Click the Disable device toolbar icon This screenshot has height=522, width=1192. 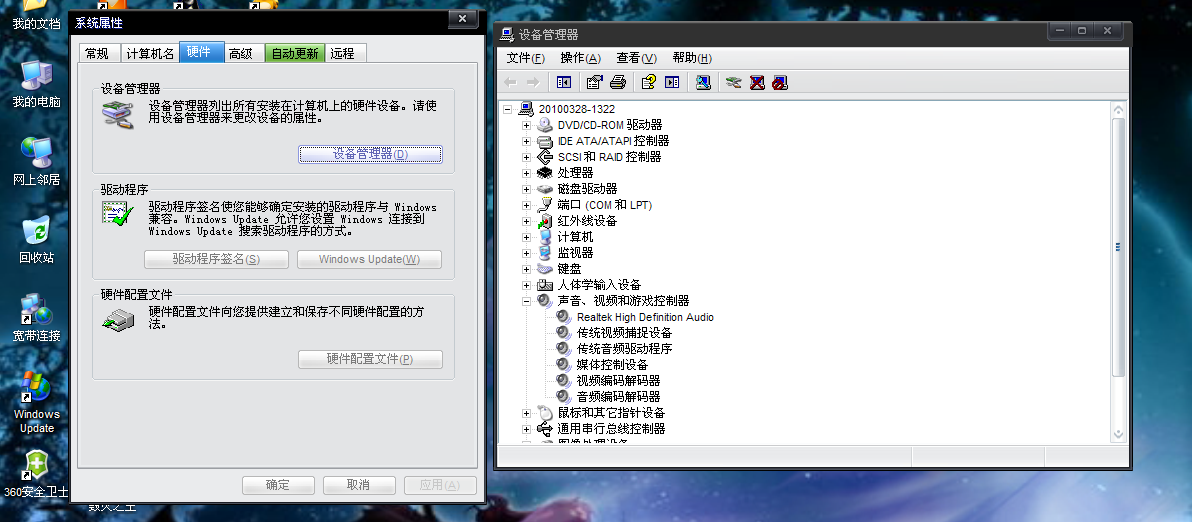point(780,82)
